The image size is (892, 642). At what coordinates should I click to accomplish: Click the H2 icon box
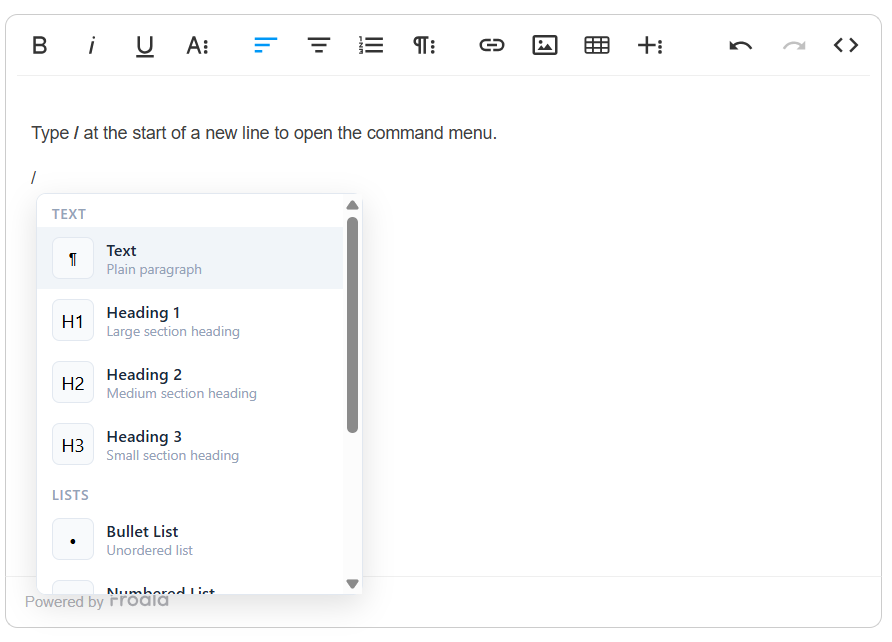tap(73, 382)
